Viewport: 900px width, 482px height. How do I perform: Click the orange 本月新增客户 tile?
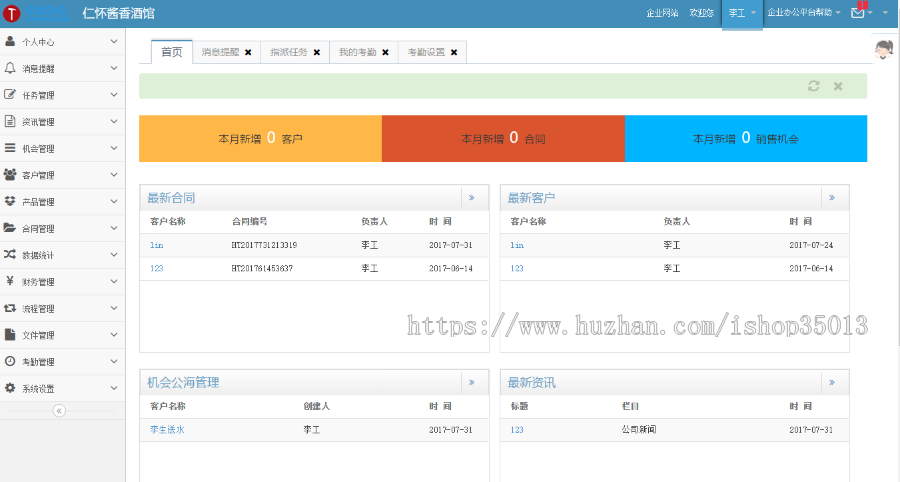pos(261,138)
